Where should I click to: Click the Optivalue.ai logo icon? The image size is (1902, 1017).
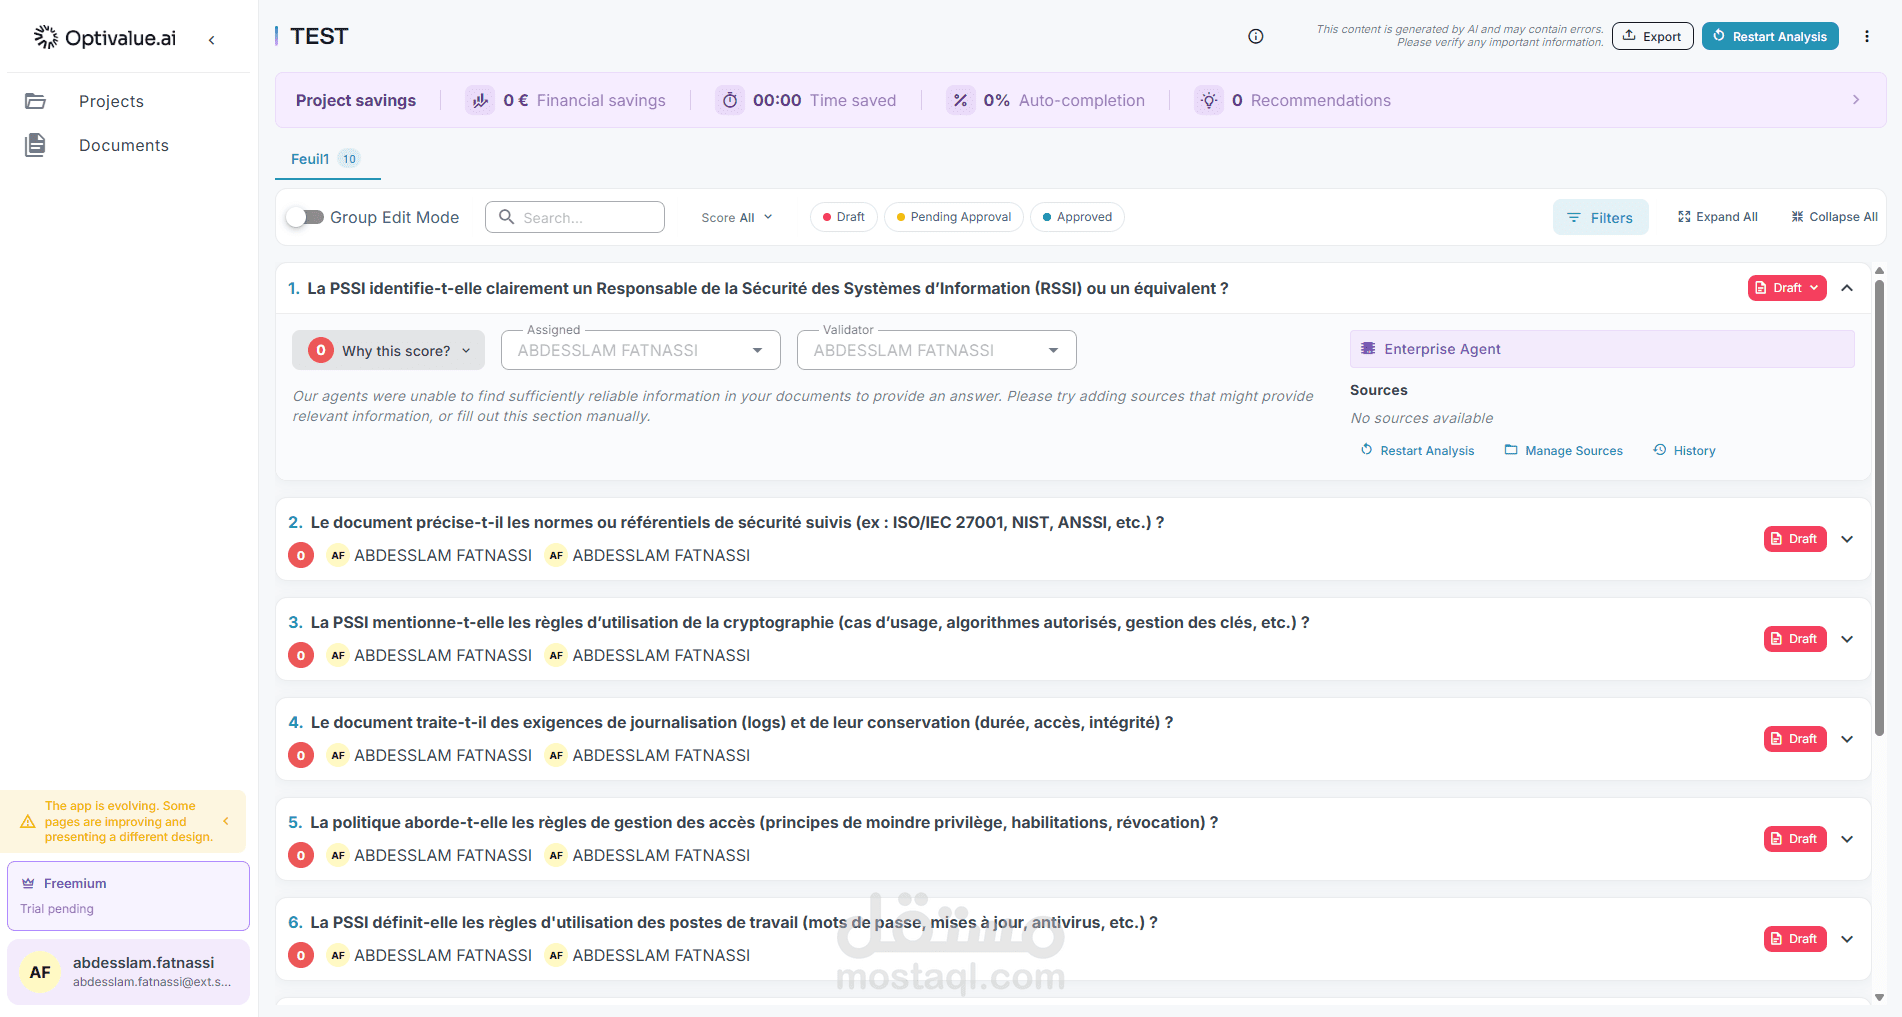pyautogui.click(x=46, y=38)
